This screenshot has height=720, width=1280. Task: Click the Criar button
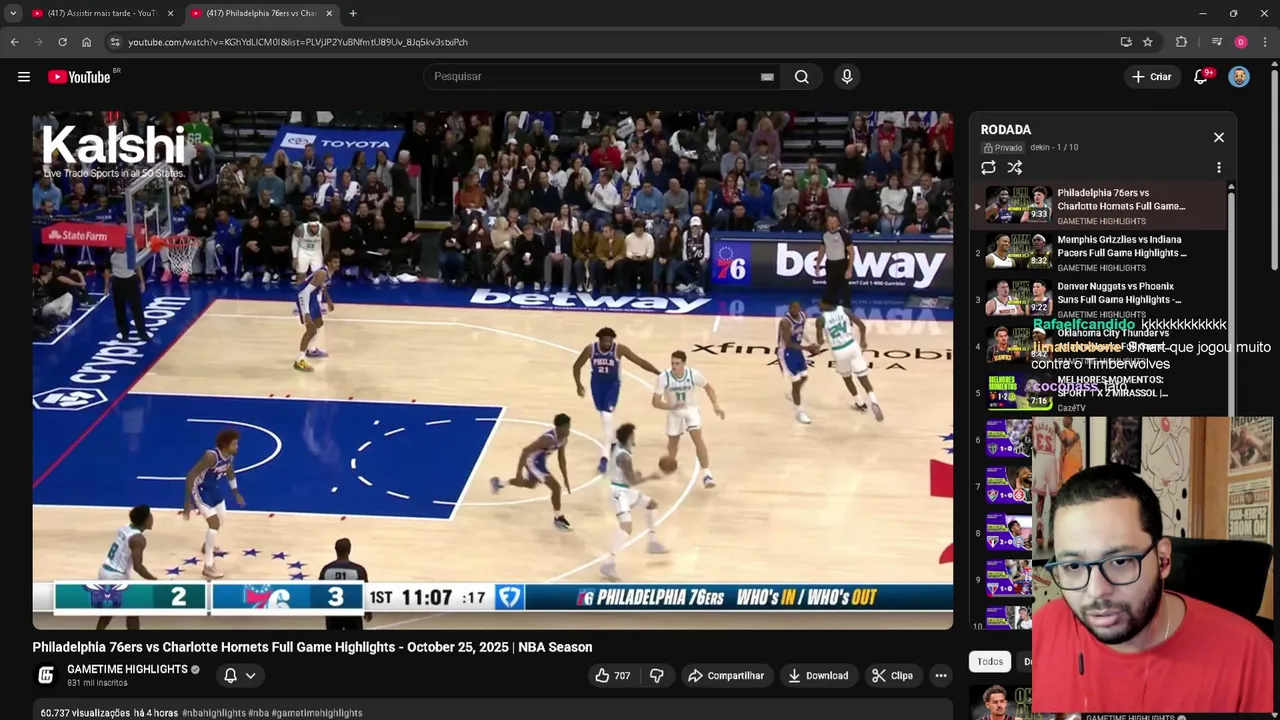coord(1152,77)
